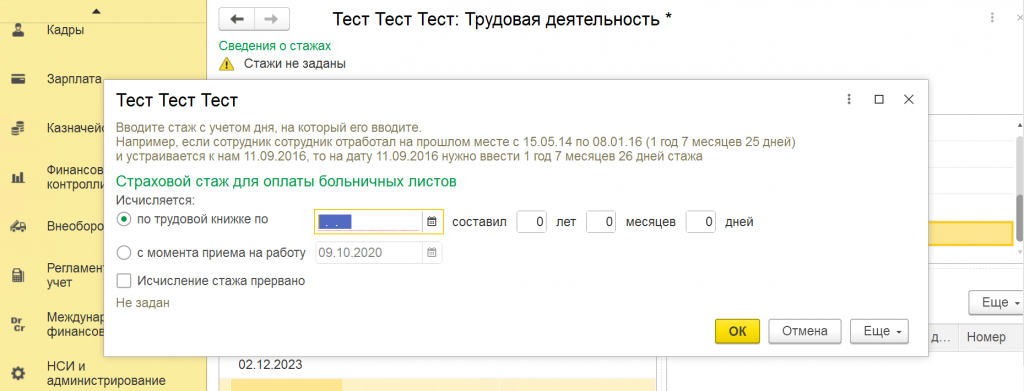Go back with the left arrow button
This screenshot has width=1024, height=391.
[x=237, y=20]
